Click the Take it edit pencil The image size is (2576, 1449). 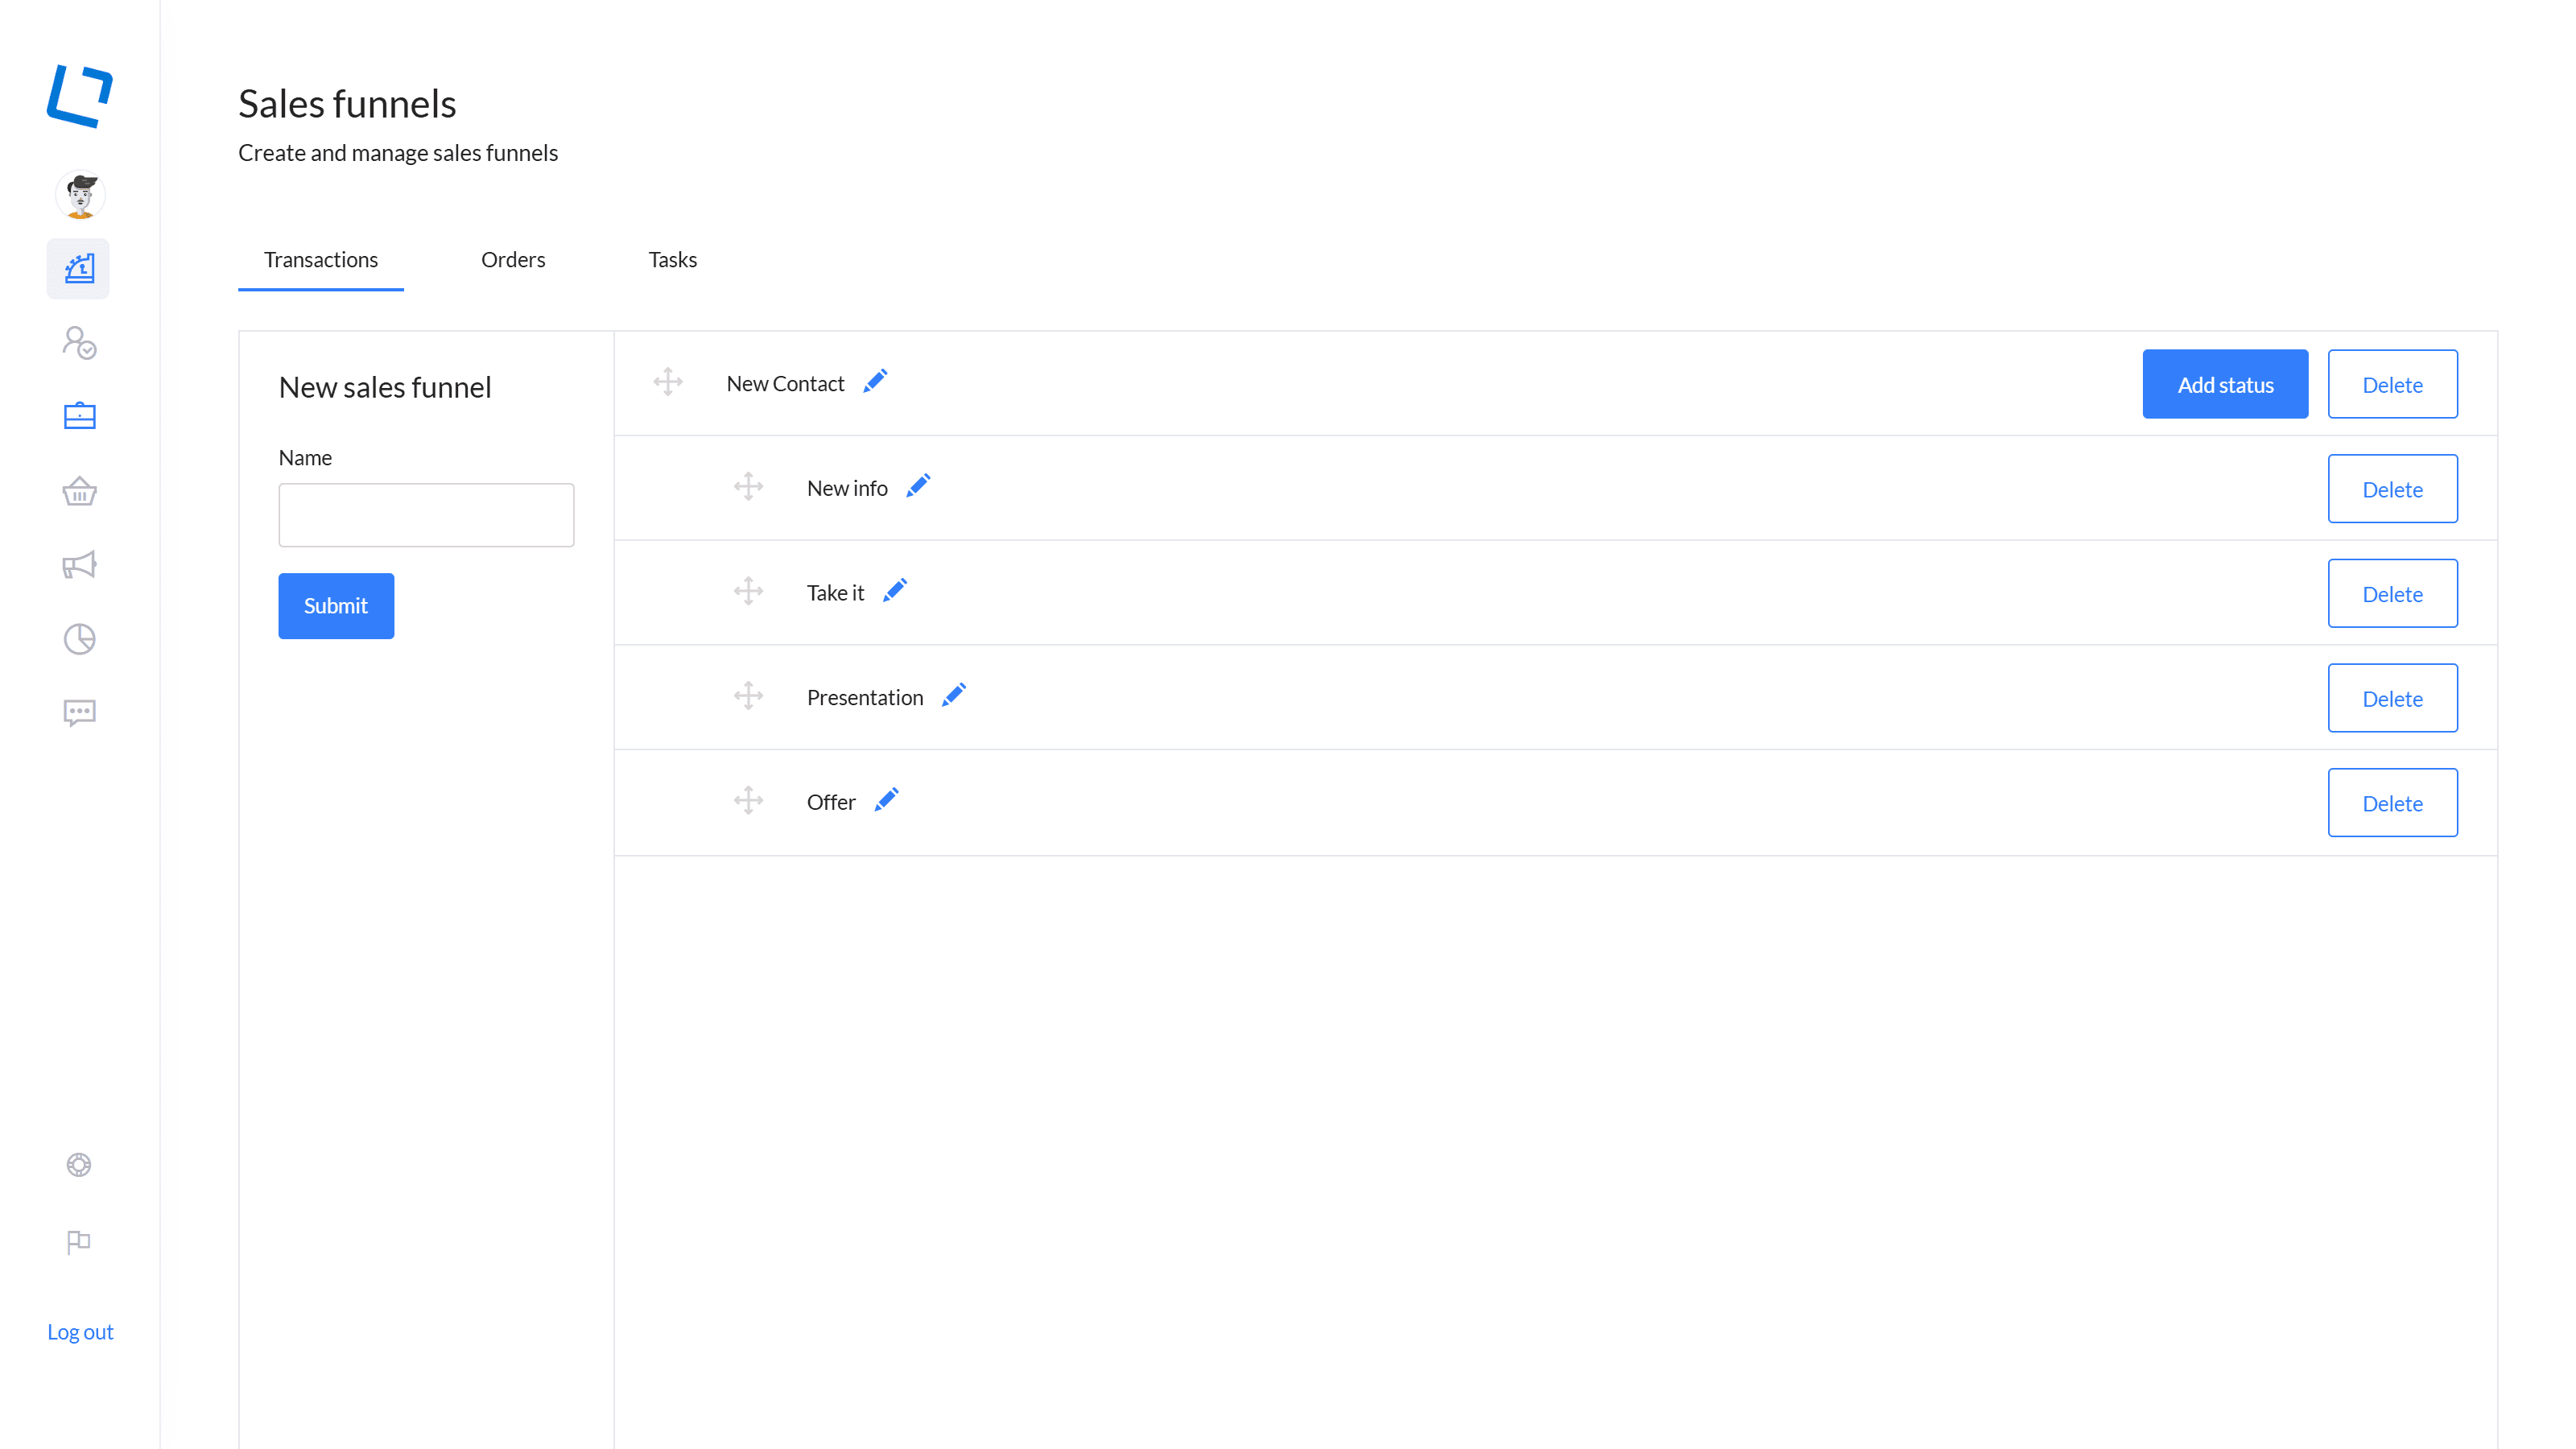(x=895, y=591)
